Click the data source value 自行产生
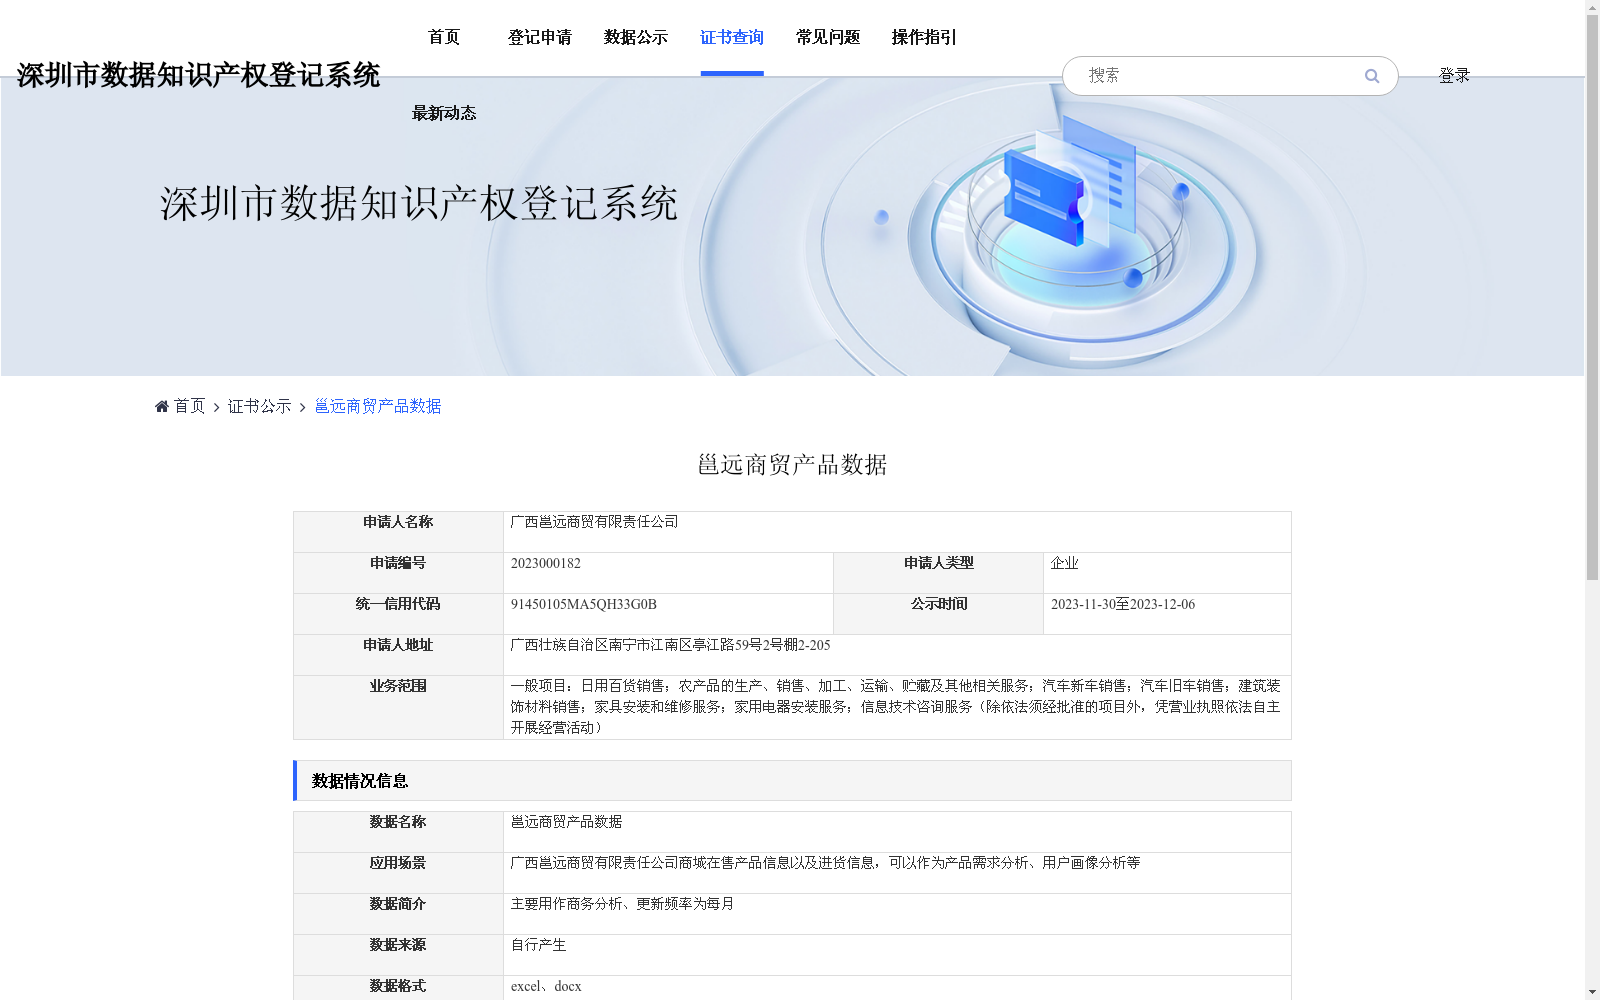This screenshot has height=1000, width=1600. [538, 945]
